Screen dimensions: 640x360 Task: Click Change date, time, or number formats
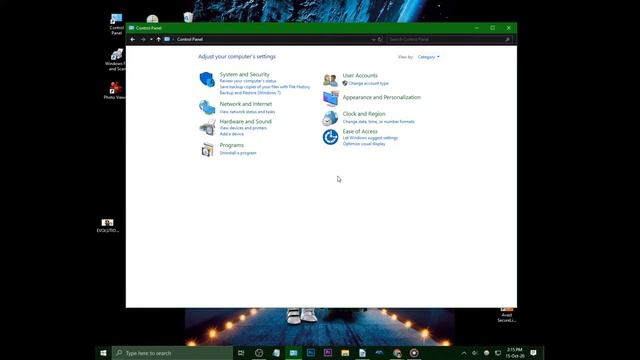378,122
